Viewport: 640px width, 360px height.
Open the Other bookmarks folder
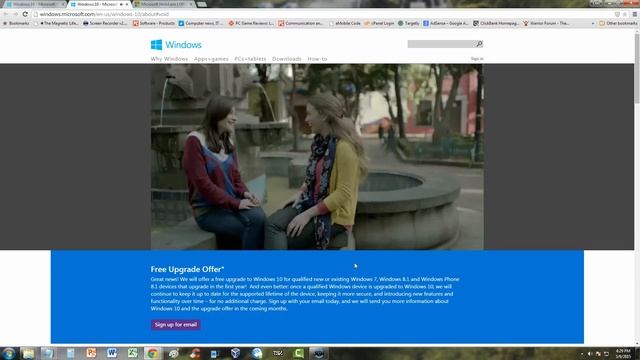point(618,23)
